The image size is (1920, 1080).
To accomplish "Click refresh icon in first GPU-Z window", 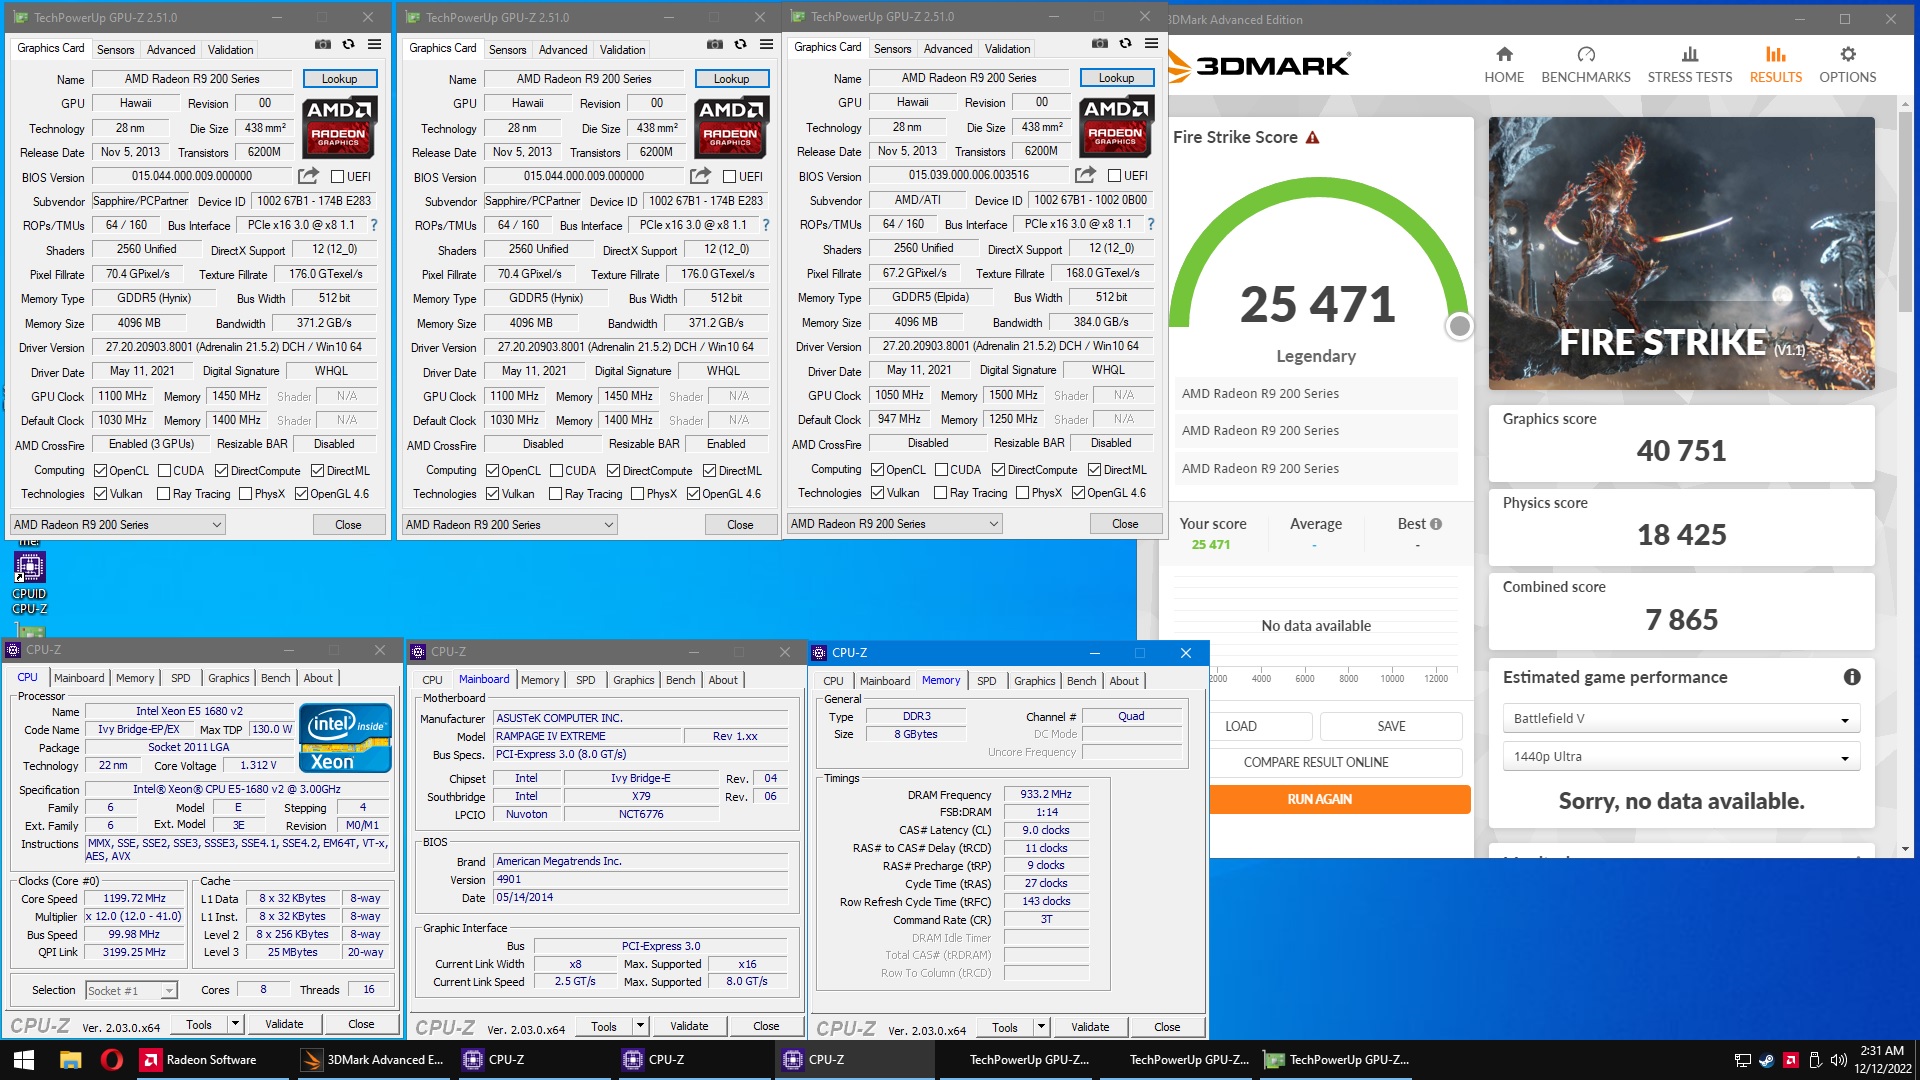I will tap(348, 45).
